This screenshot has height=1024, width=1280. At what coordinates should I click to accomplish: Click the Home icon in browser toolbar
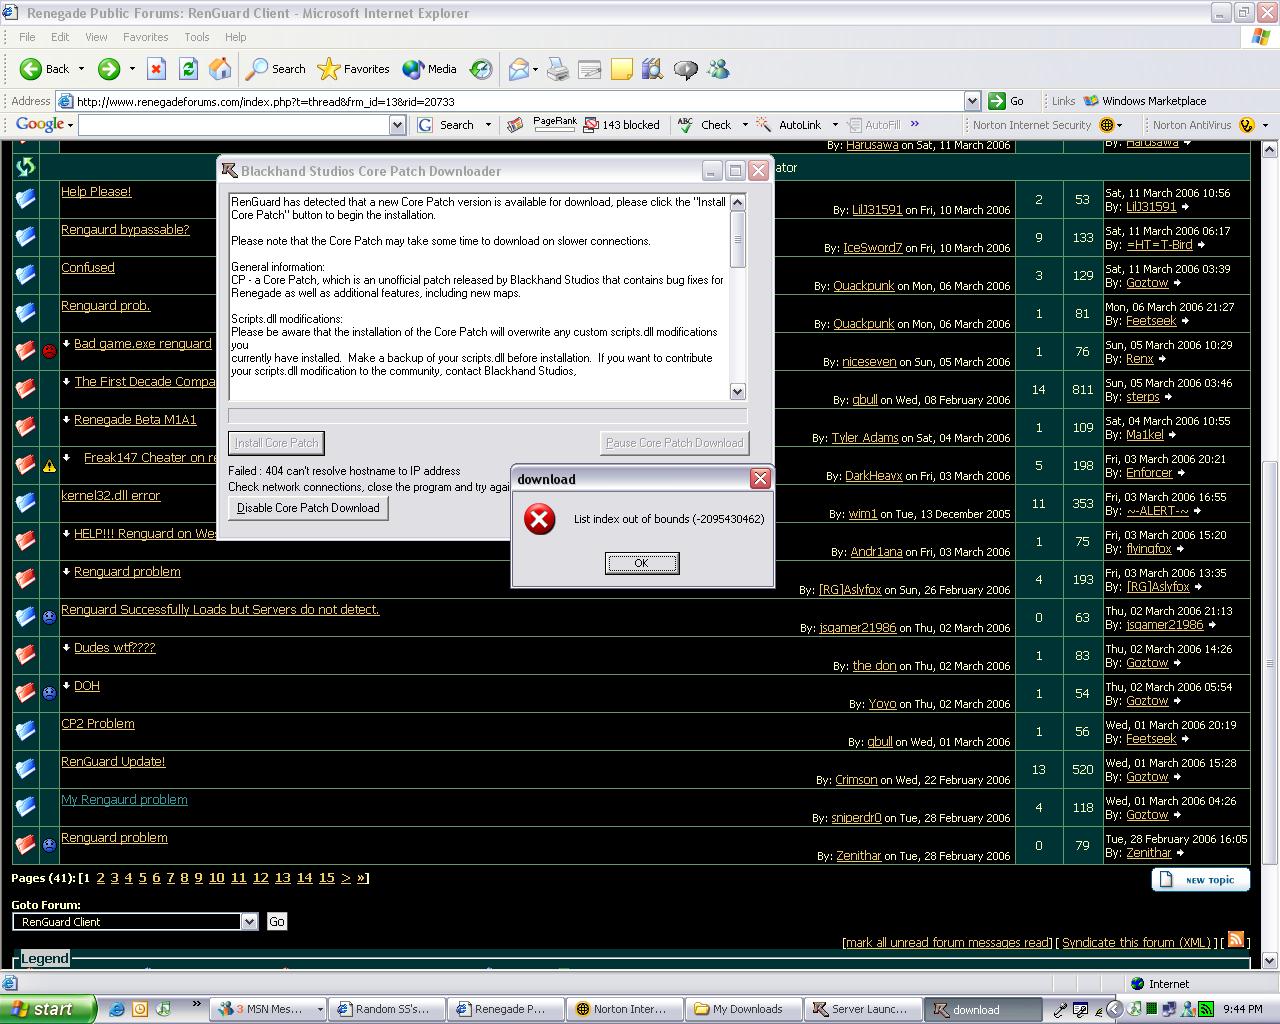pyautogui.click(x=220, y=69)
